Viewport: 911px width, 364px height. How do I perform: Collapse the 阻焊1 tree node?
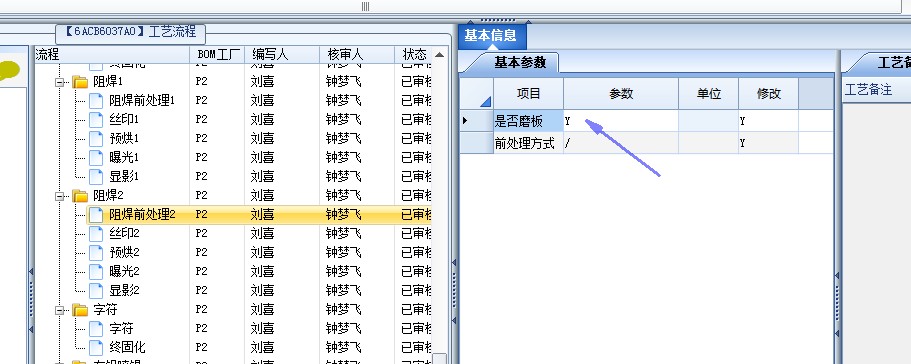(59, 82)
